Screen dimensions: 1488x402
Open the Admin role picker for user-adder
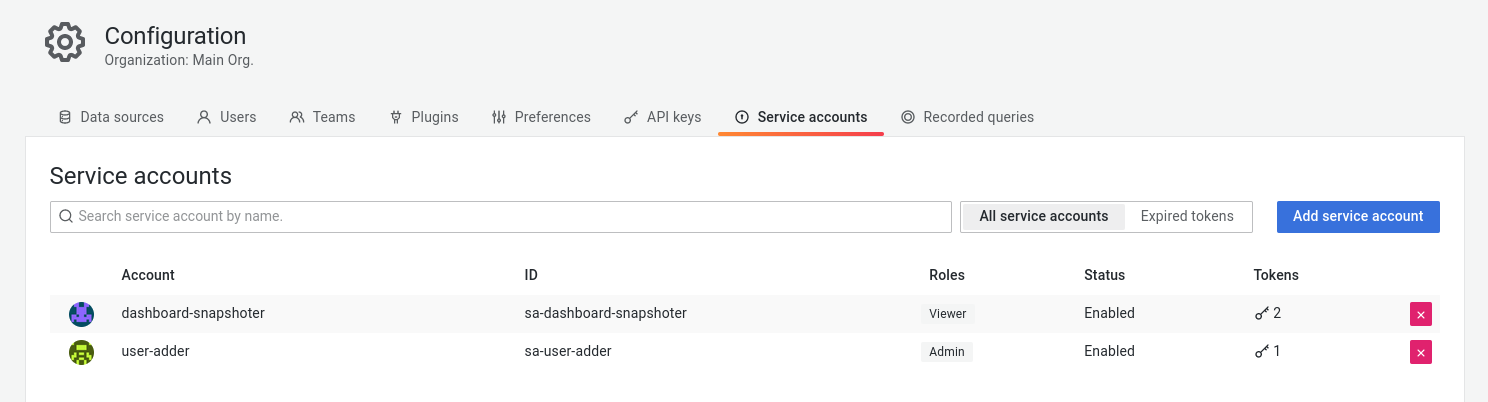[946, 352]
